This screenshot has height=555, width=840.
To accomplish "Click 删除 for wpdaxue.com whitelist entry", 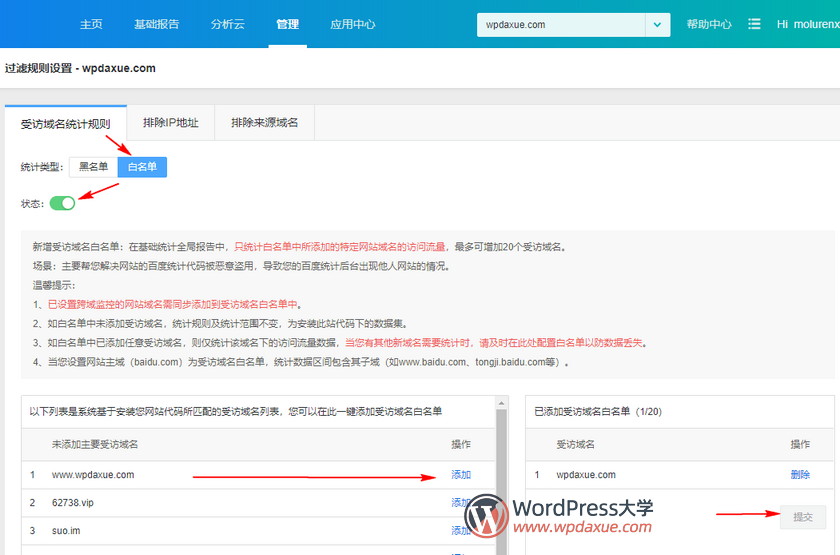I will tap(800, 475).
